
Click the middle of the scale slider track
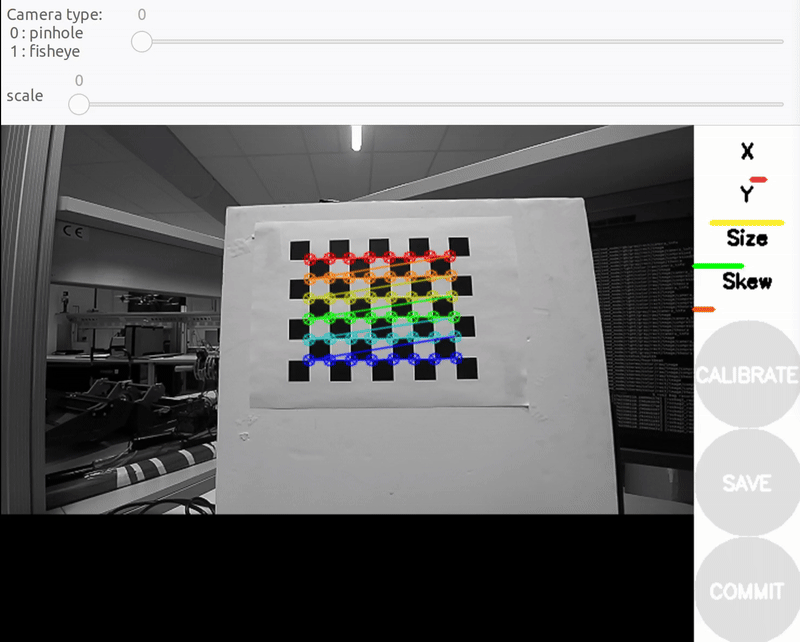tap(430, 105)
